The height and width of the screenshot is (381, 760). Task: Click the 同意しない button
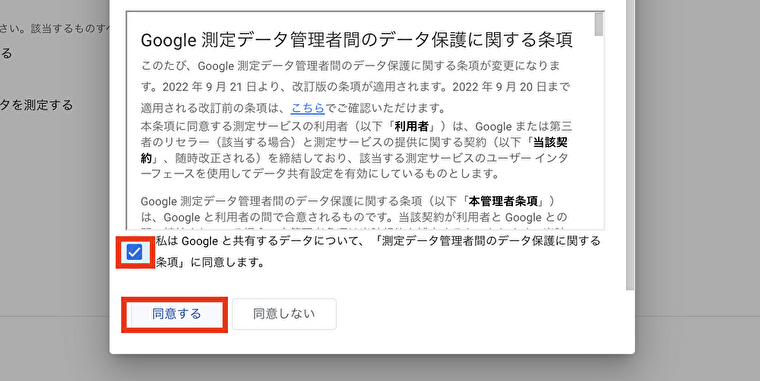pos(284,314)
